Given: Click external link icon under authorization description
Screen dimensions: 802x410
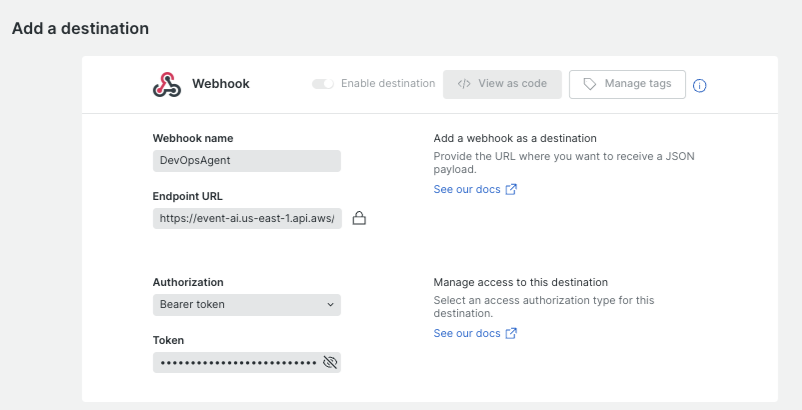Looking at the screenshot, I should coord(512,333).
